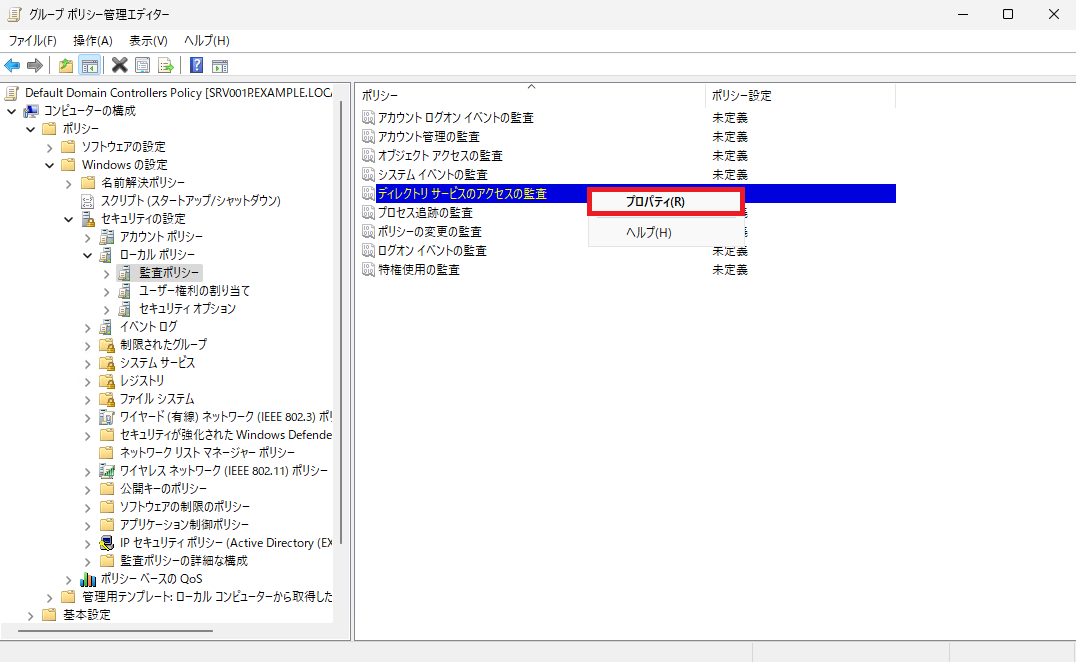Select 制限されたグループ in the tree
Viewport: 1076px width, 662px height.
tap(163, 344)
